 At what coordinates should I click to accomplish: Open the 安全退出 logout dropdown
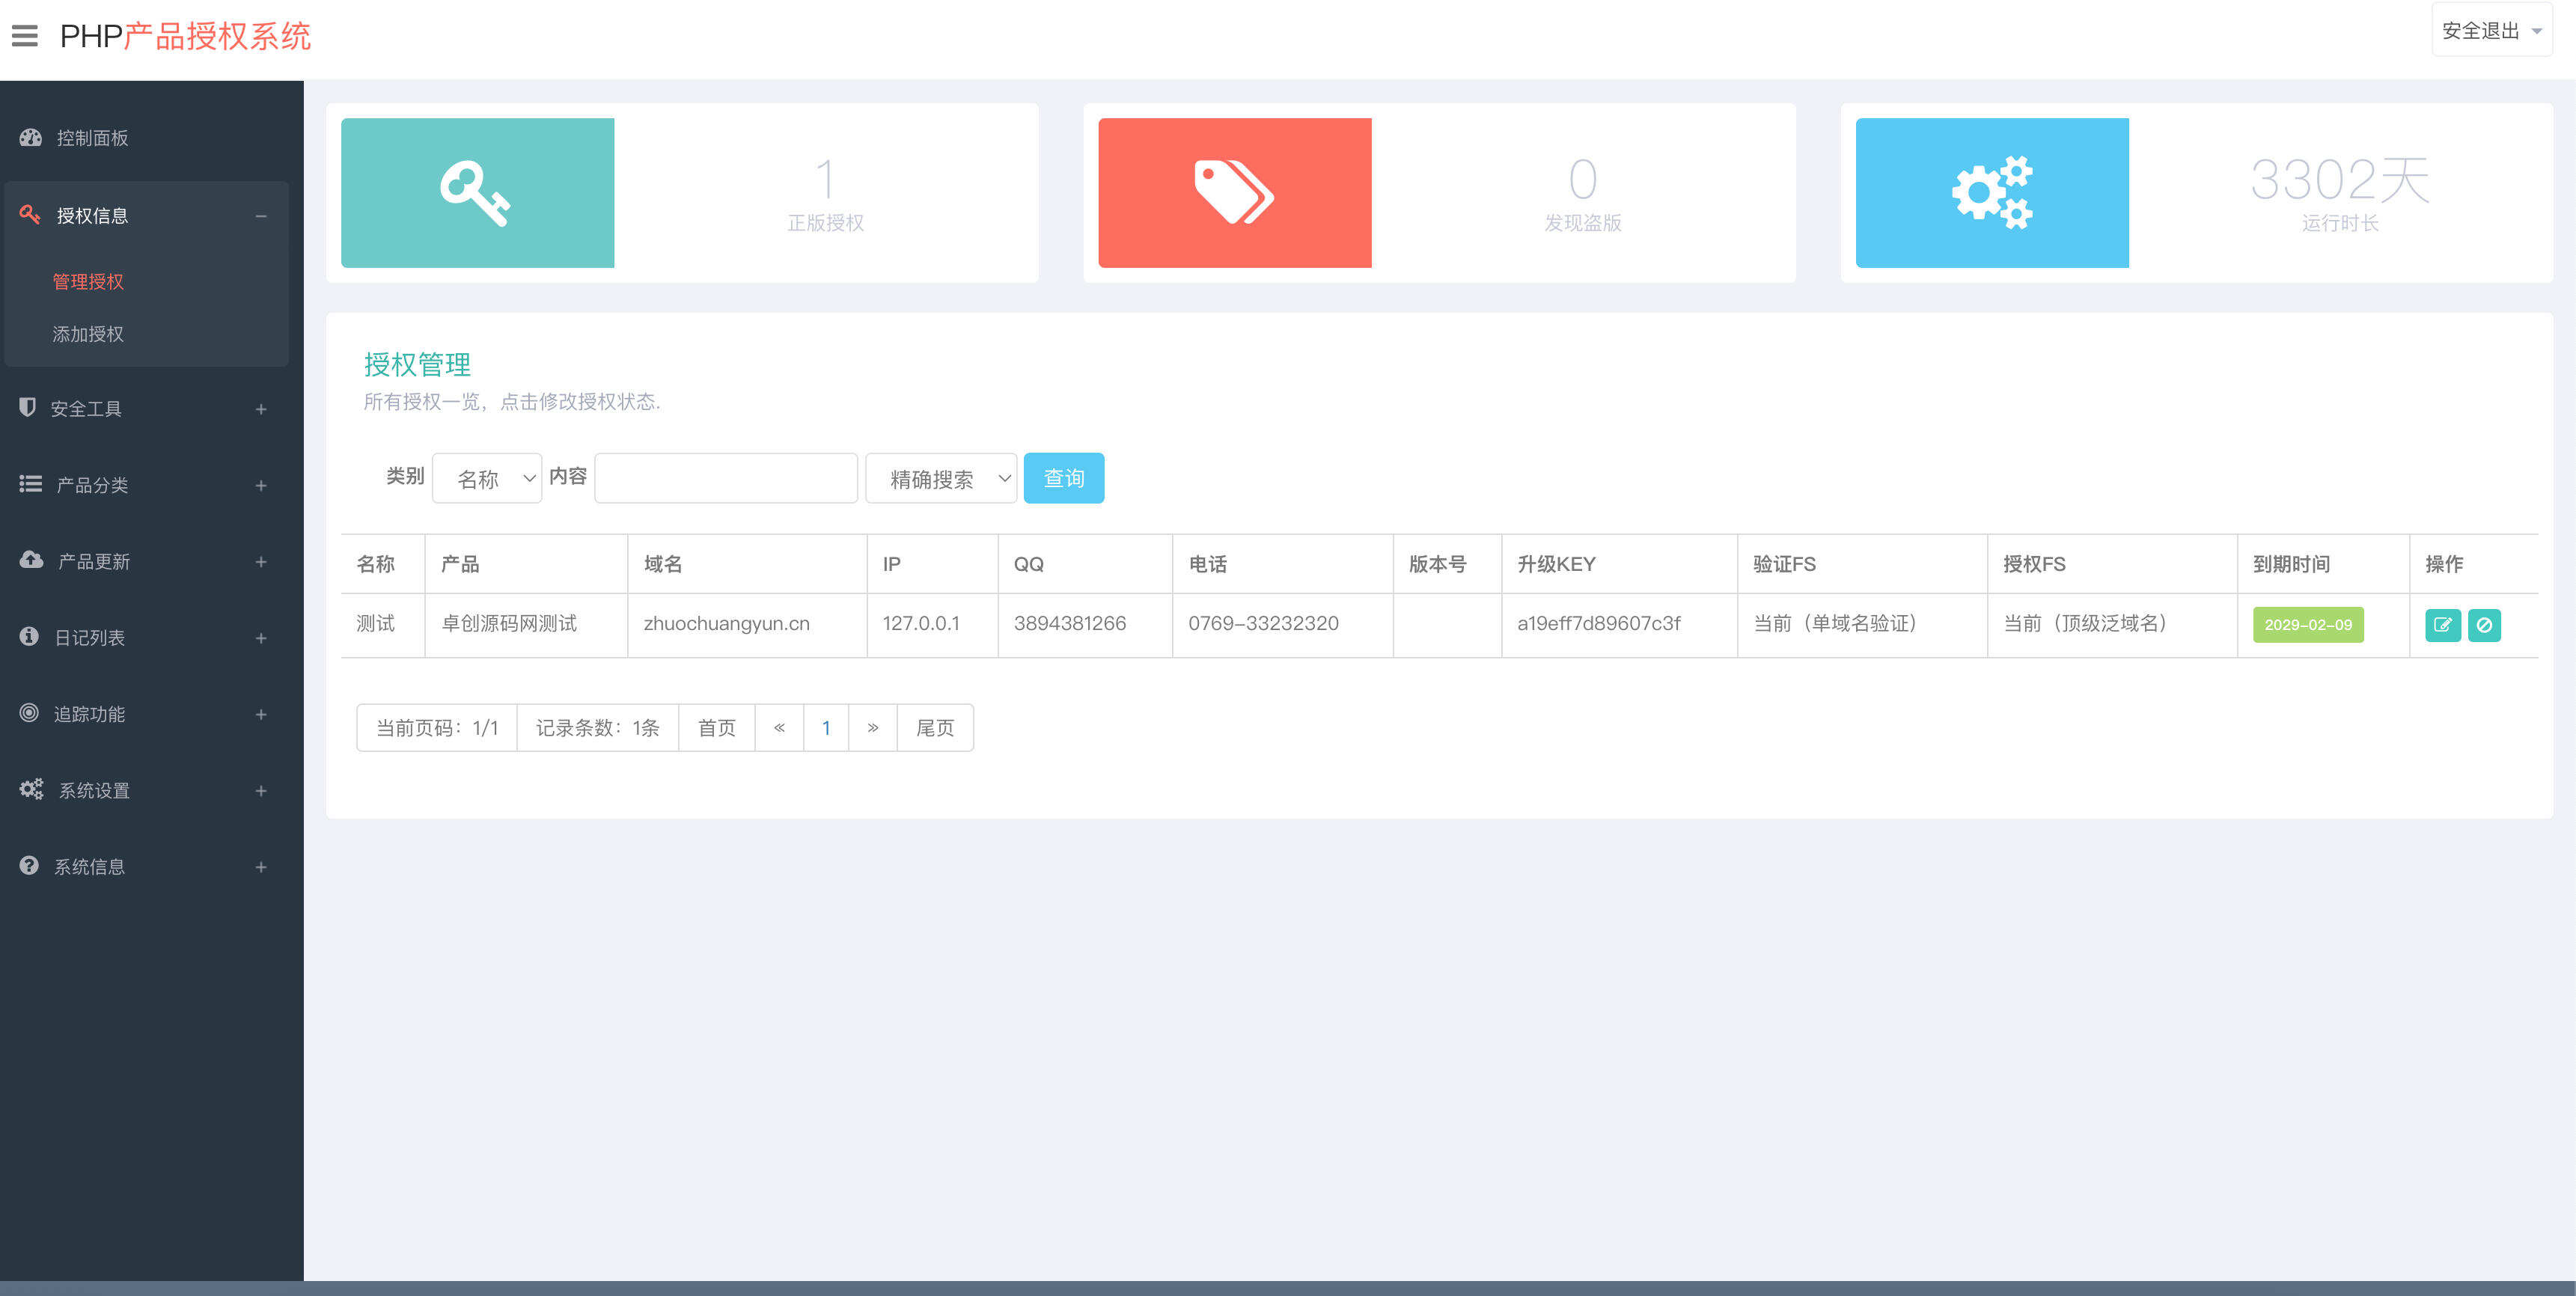[2490, 30]
